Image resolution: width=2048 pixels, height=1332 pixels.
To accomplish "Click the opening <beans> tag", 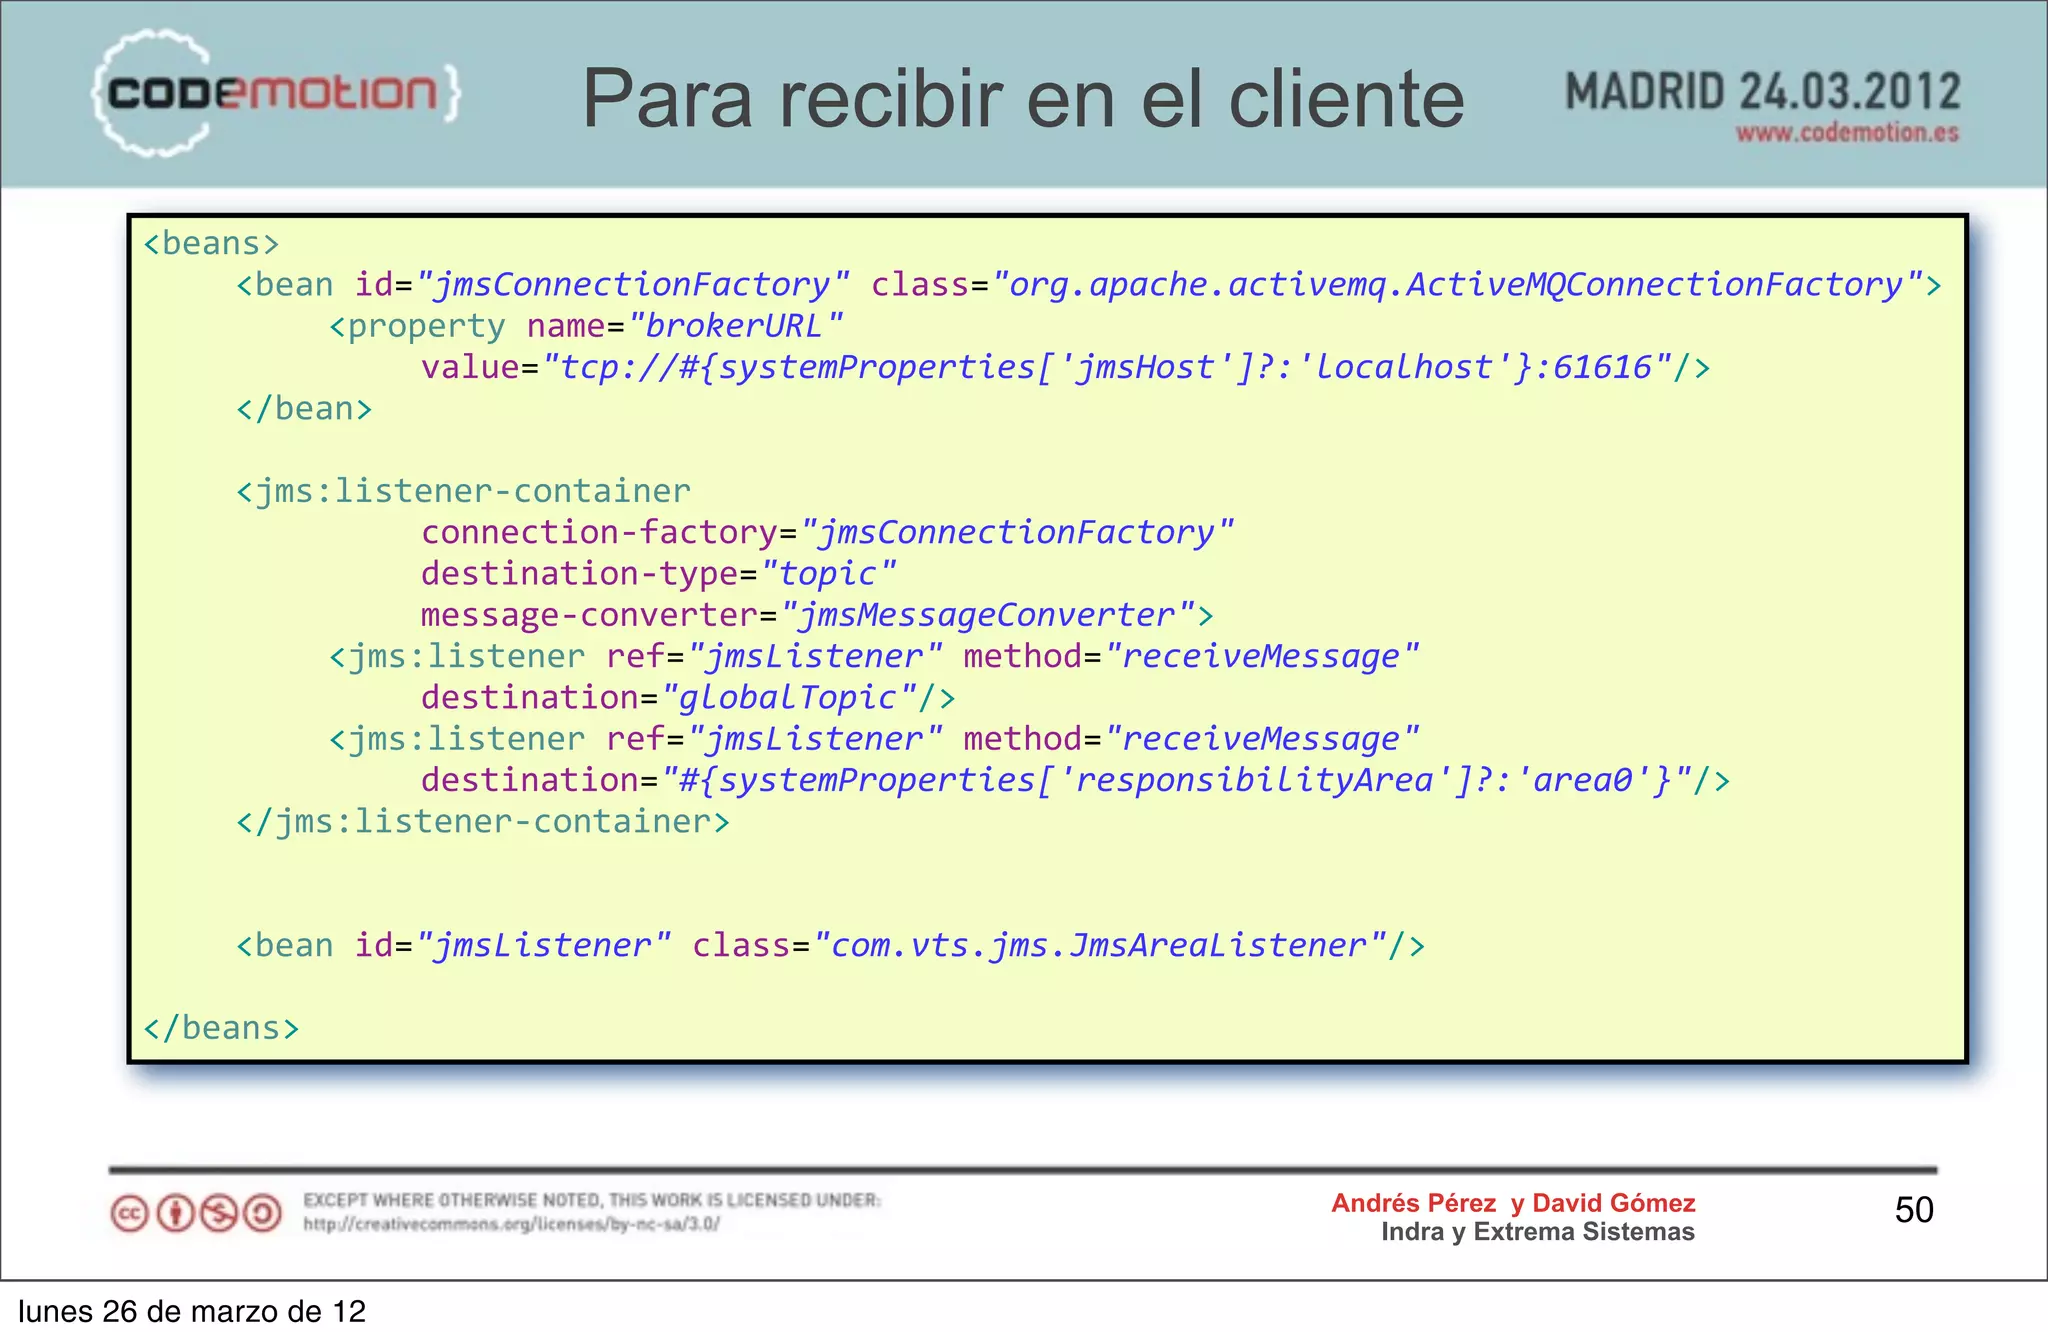I will pyautogui.click(x=211, y=244).
